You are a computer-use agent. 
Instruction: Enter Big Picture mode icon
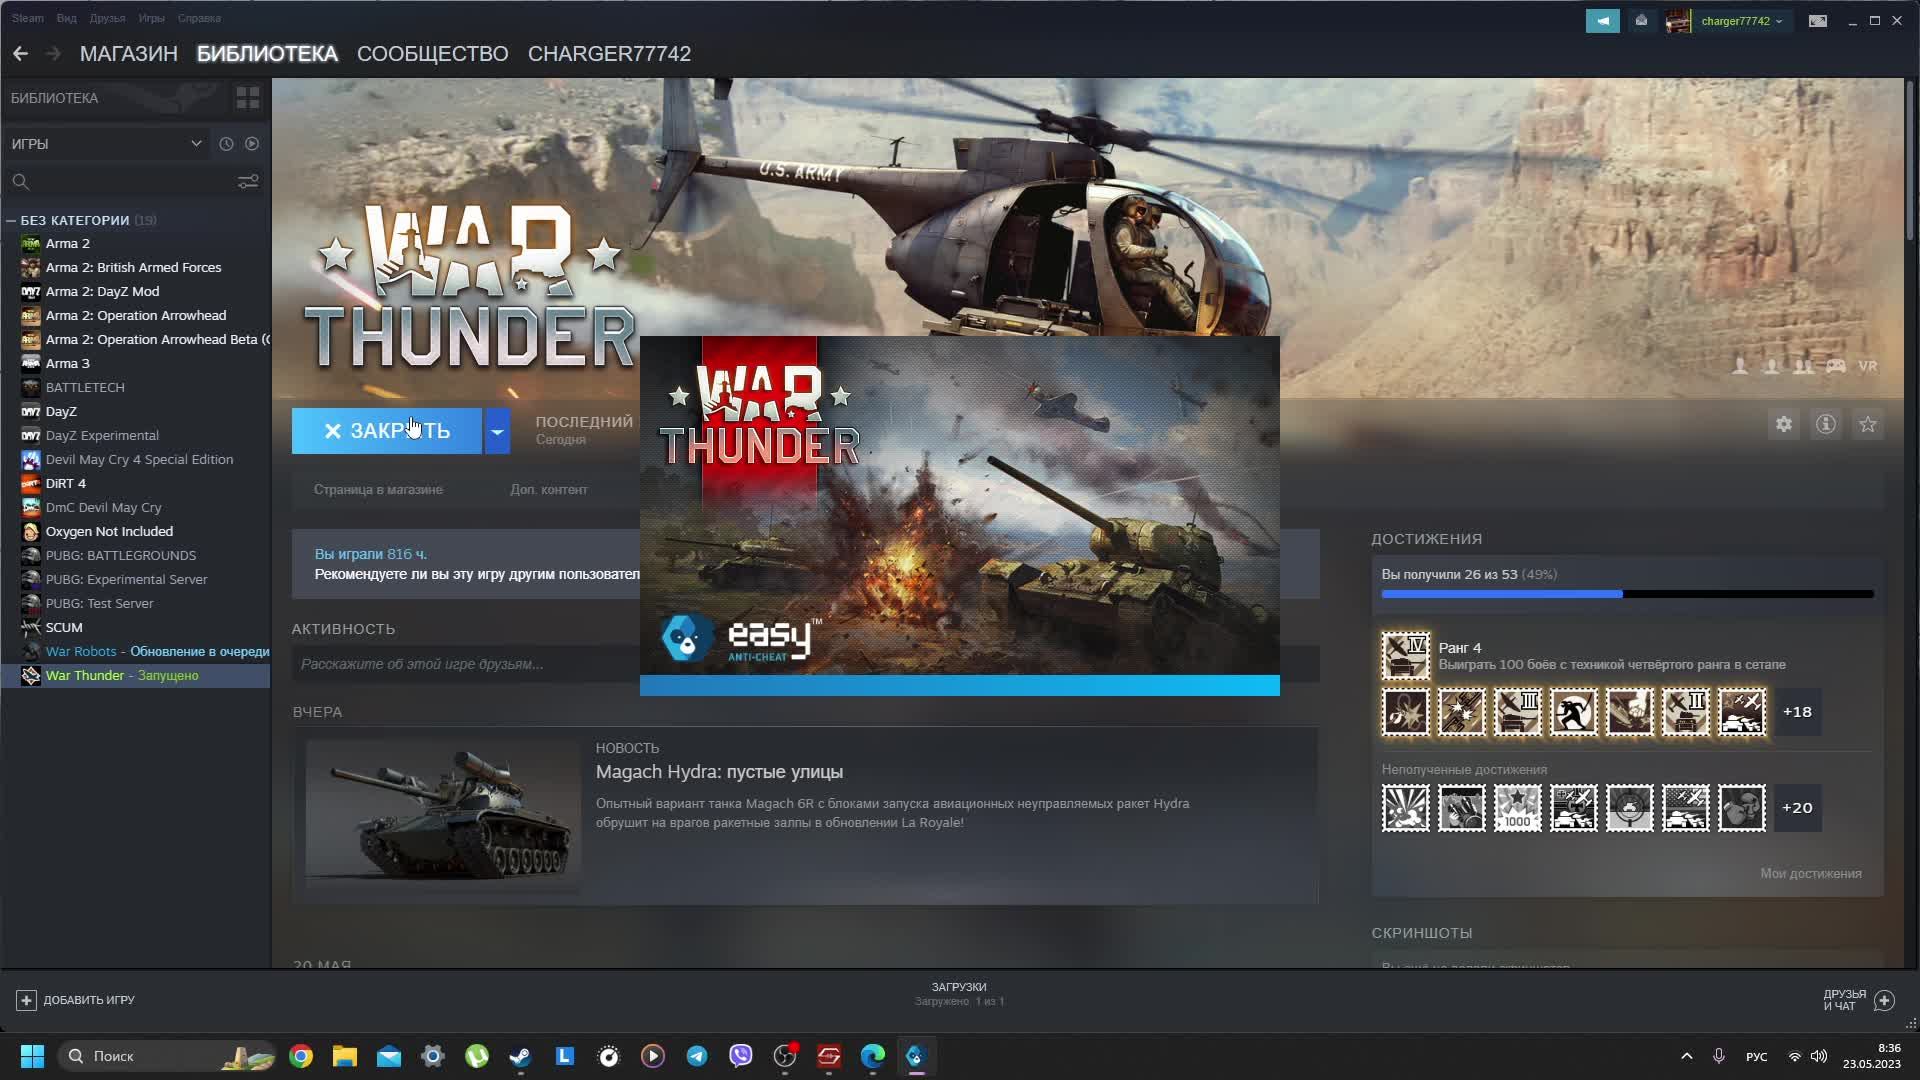(1817, 21)
